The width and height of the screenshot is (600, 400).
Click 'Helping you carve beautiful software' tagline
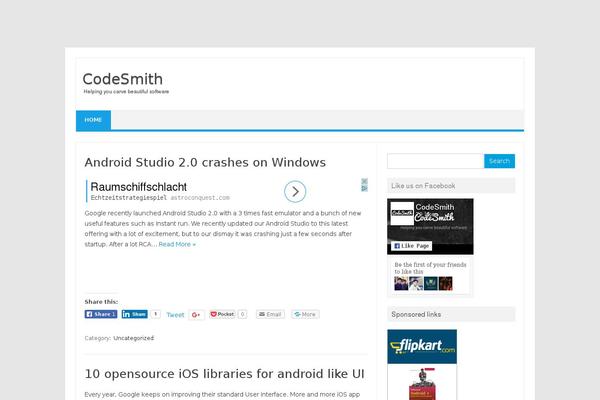click(126, 92)
